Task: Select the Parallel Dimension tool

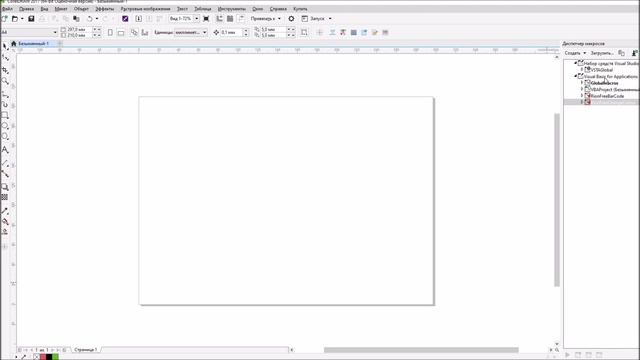Action: 5,163
